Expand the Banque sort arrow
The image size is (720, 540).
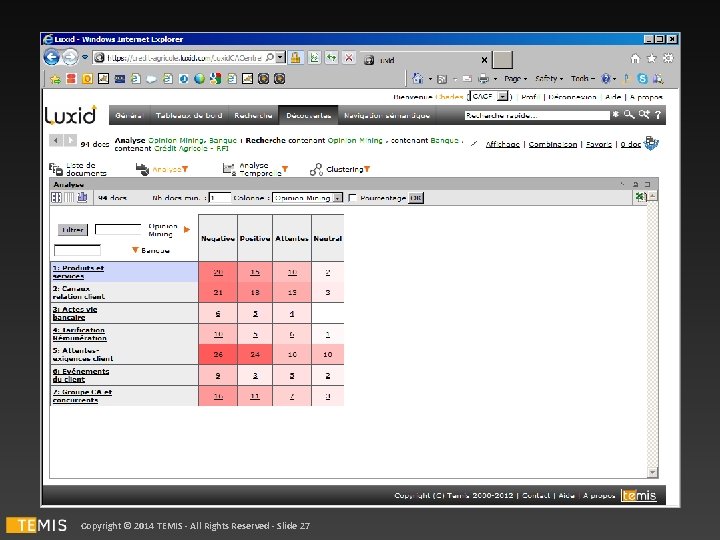(135, 250)
